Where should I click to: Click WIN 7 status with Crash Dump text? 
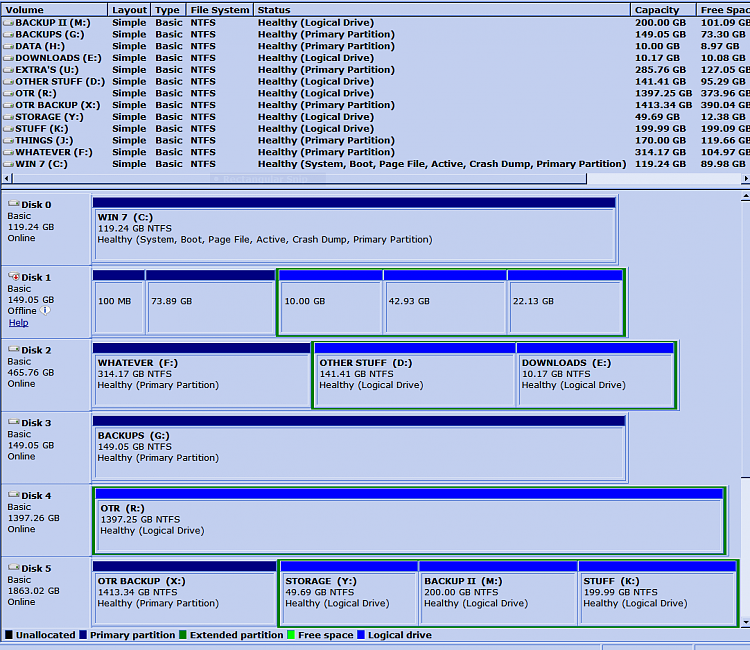click(x=442, y=164)
